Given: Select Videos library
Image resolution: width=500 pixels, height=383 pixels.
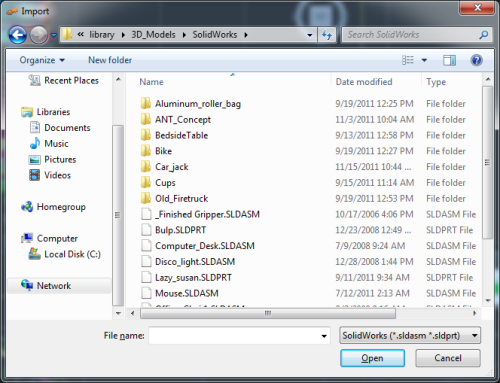Looking at the screenshot, I should pyautogui.click(x=50, y=175).
